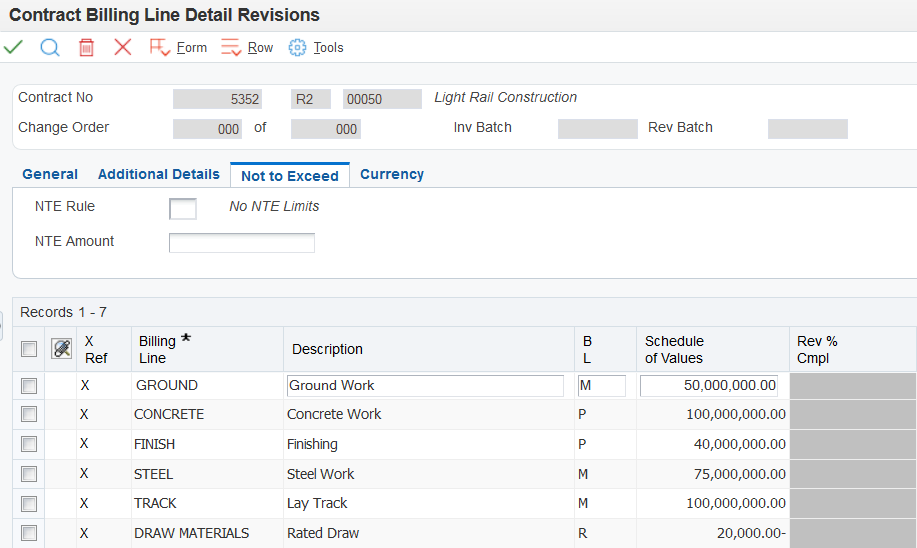The image size is (917, 548).
Task: Click the company field 00050
Action: tap(382, 99)
